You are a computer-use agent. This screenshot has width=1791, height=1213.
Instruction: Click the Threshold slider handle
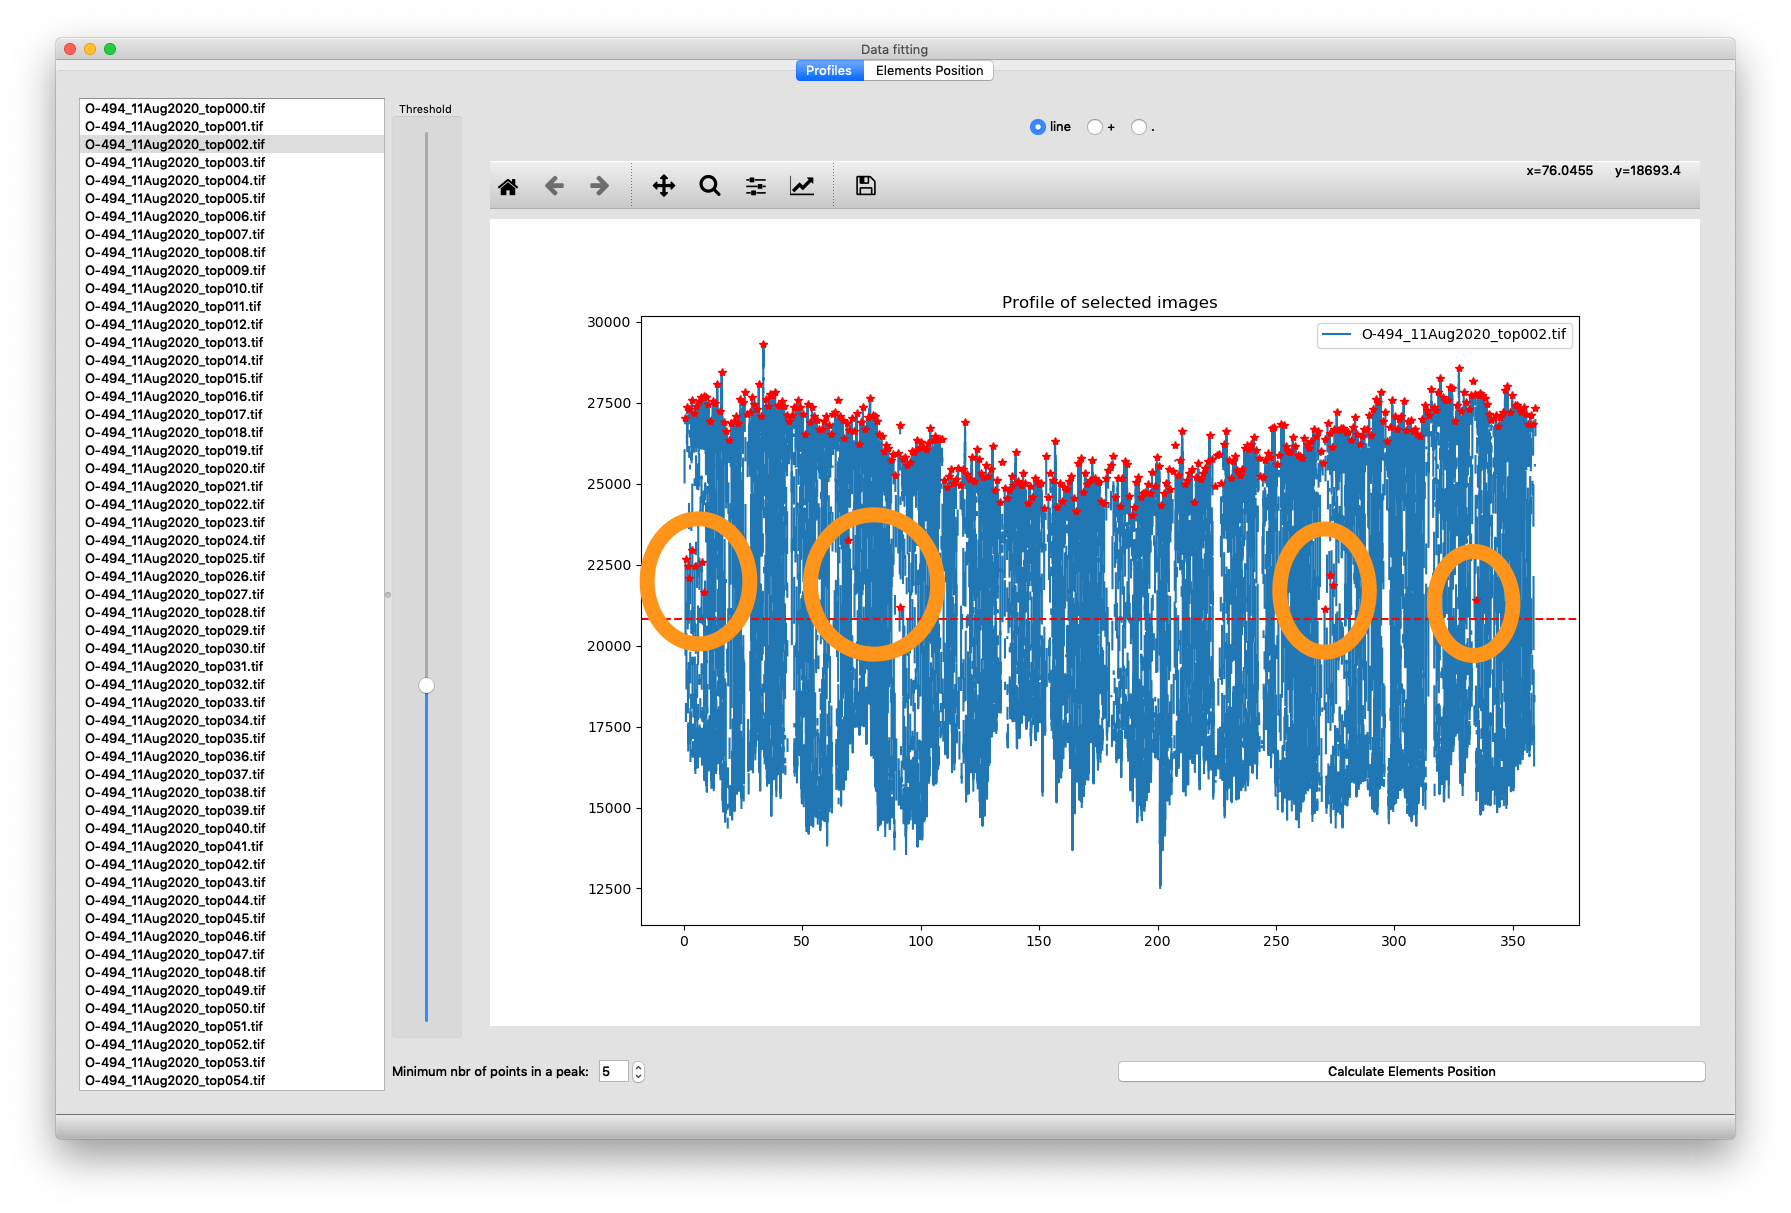[x=427, y=686]
